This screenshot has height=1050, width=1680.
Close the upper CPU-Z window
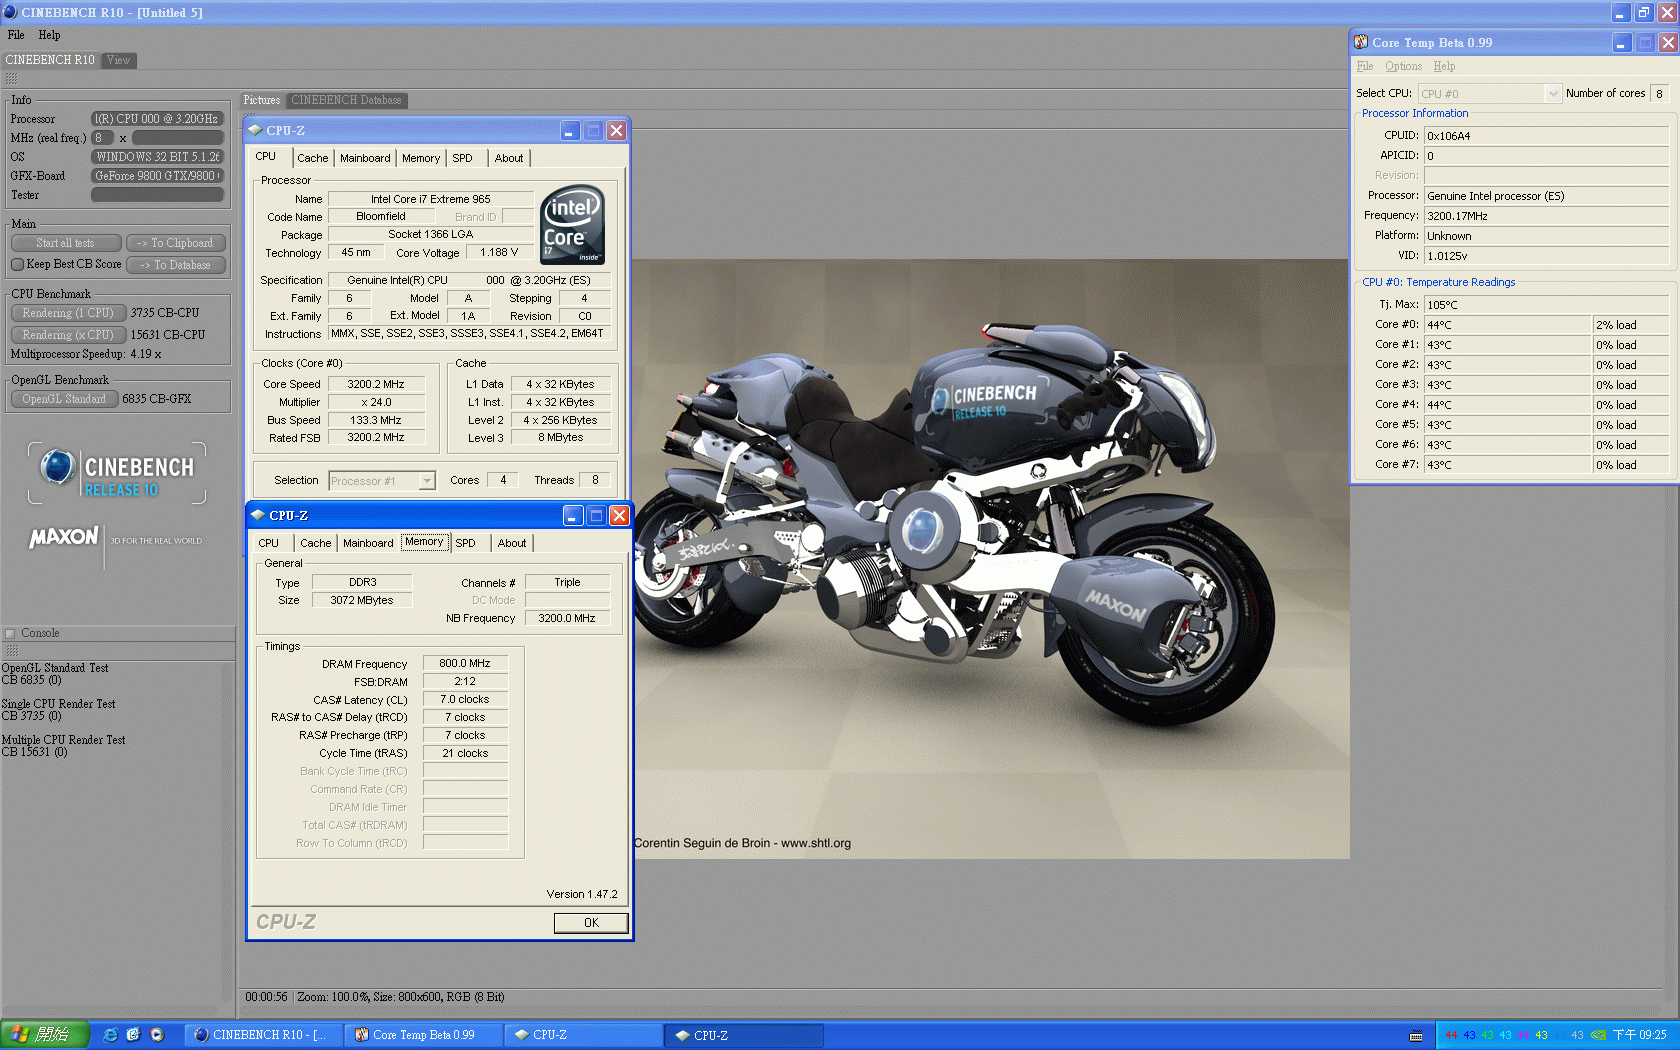617,131
